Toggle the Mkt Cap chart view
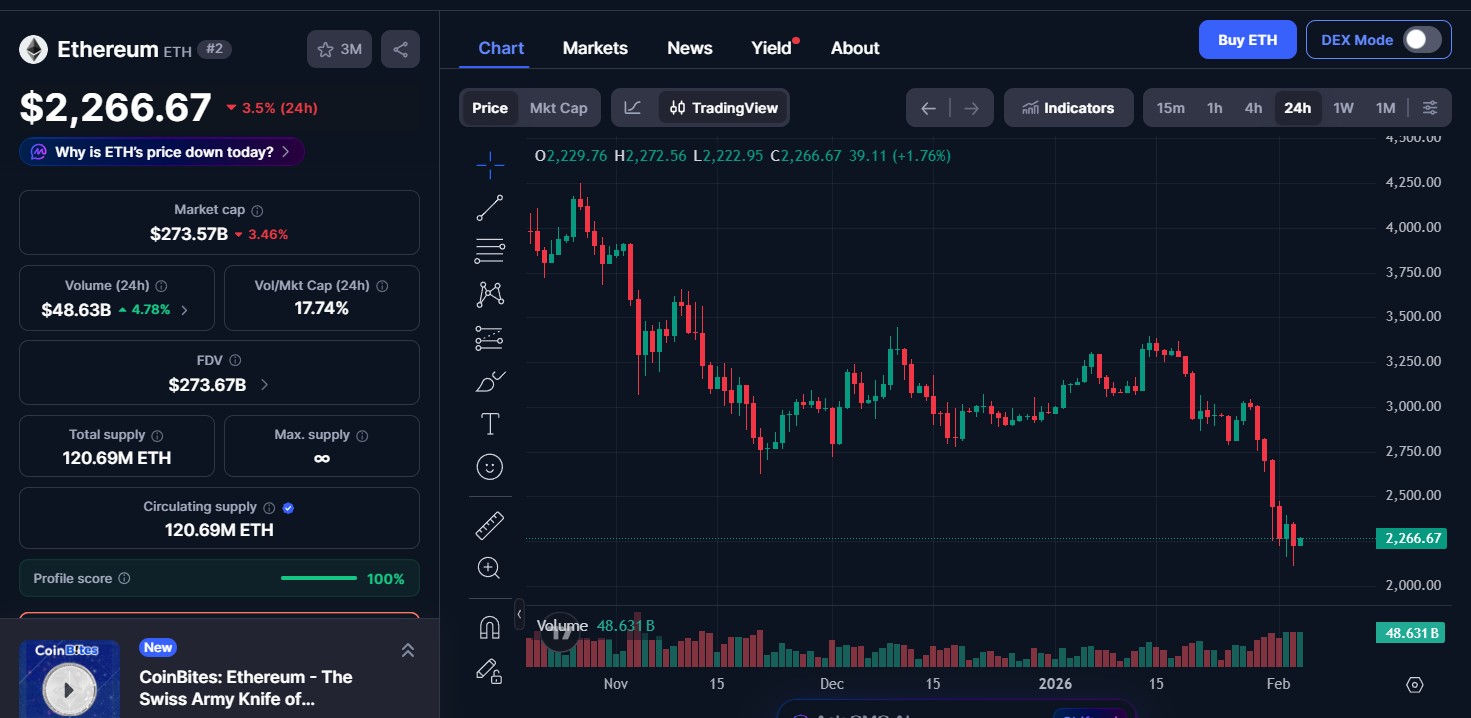The image size is (1471, 718). (559, 107)
